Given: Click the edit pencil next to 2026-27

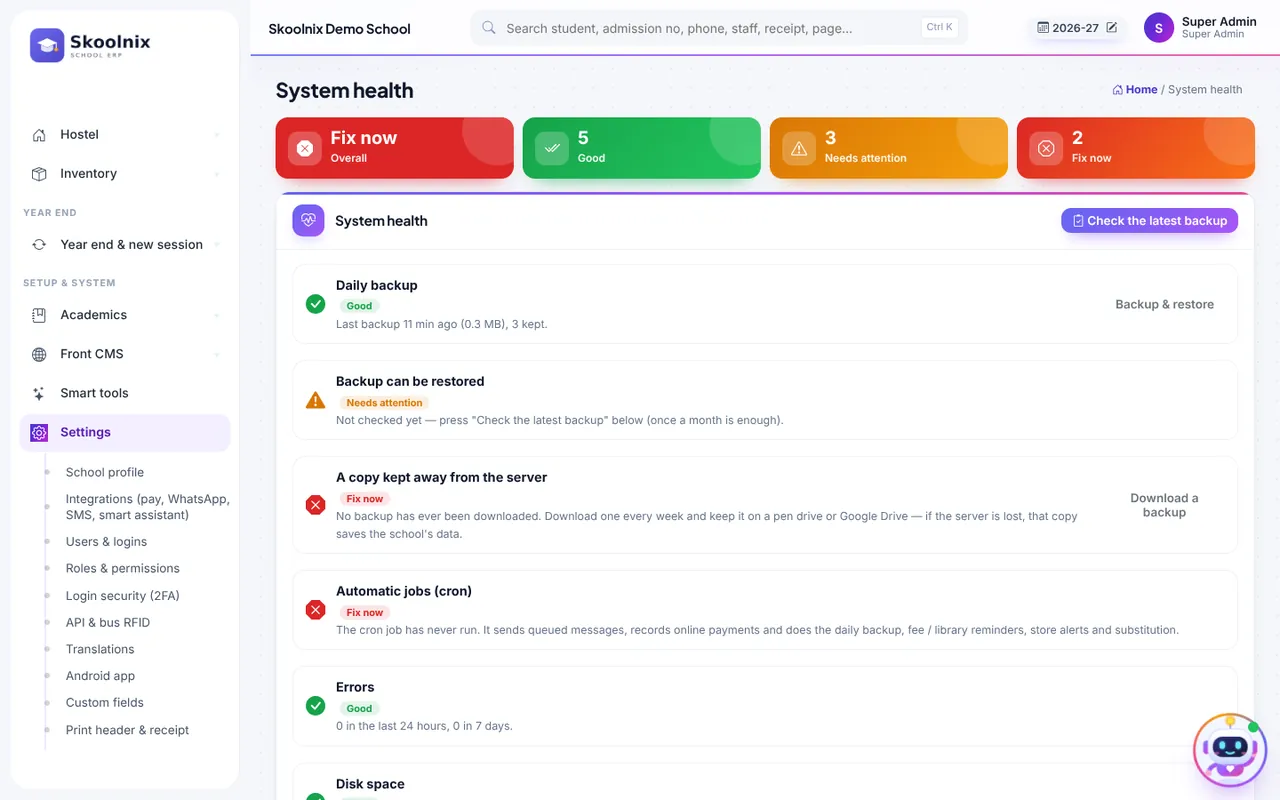Looking at the screenshot, I should click(1111, 28).
